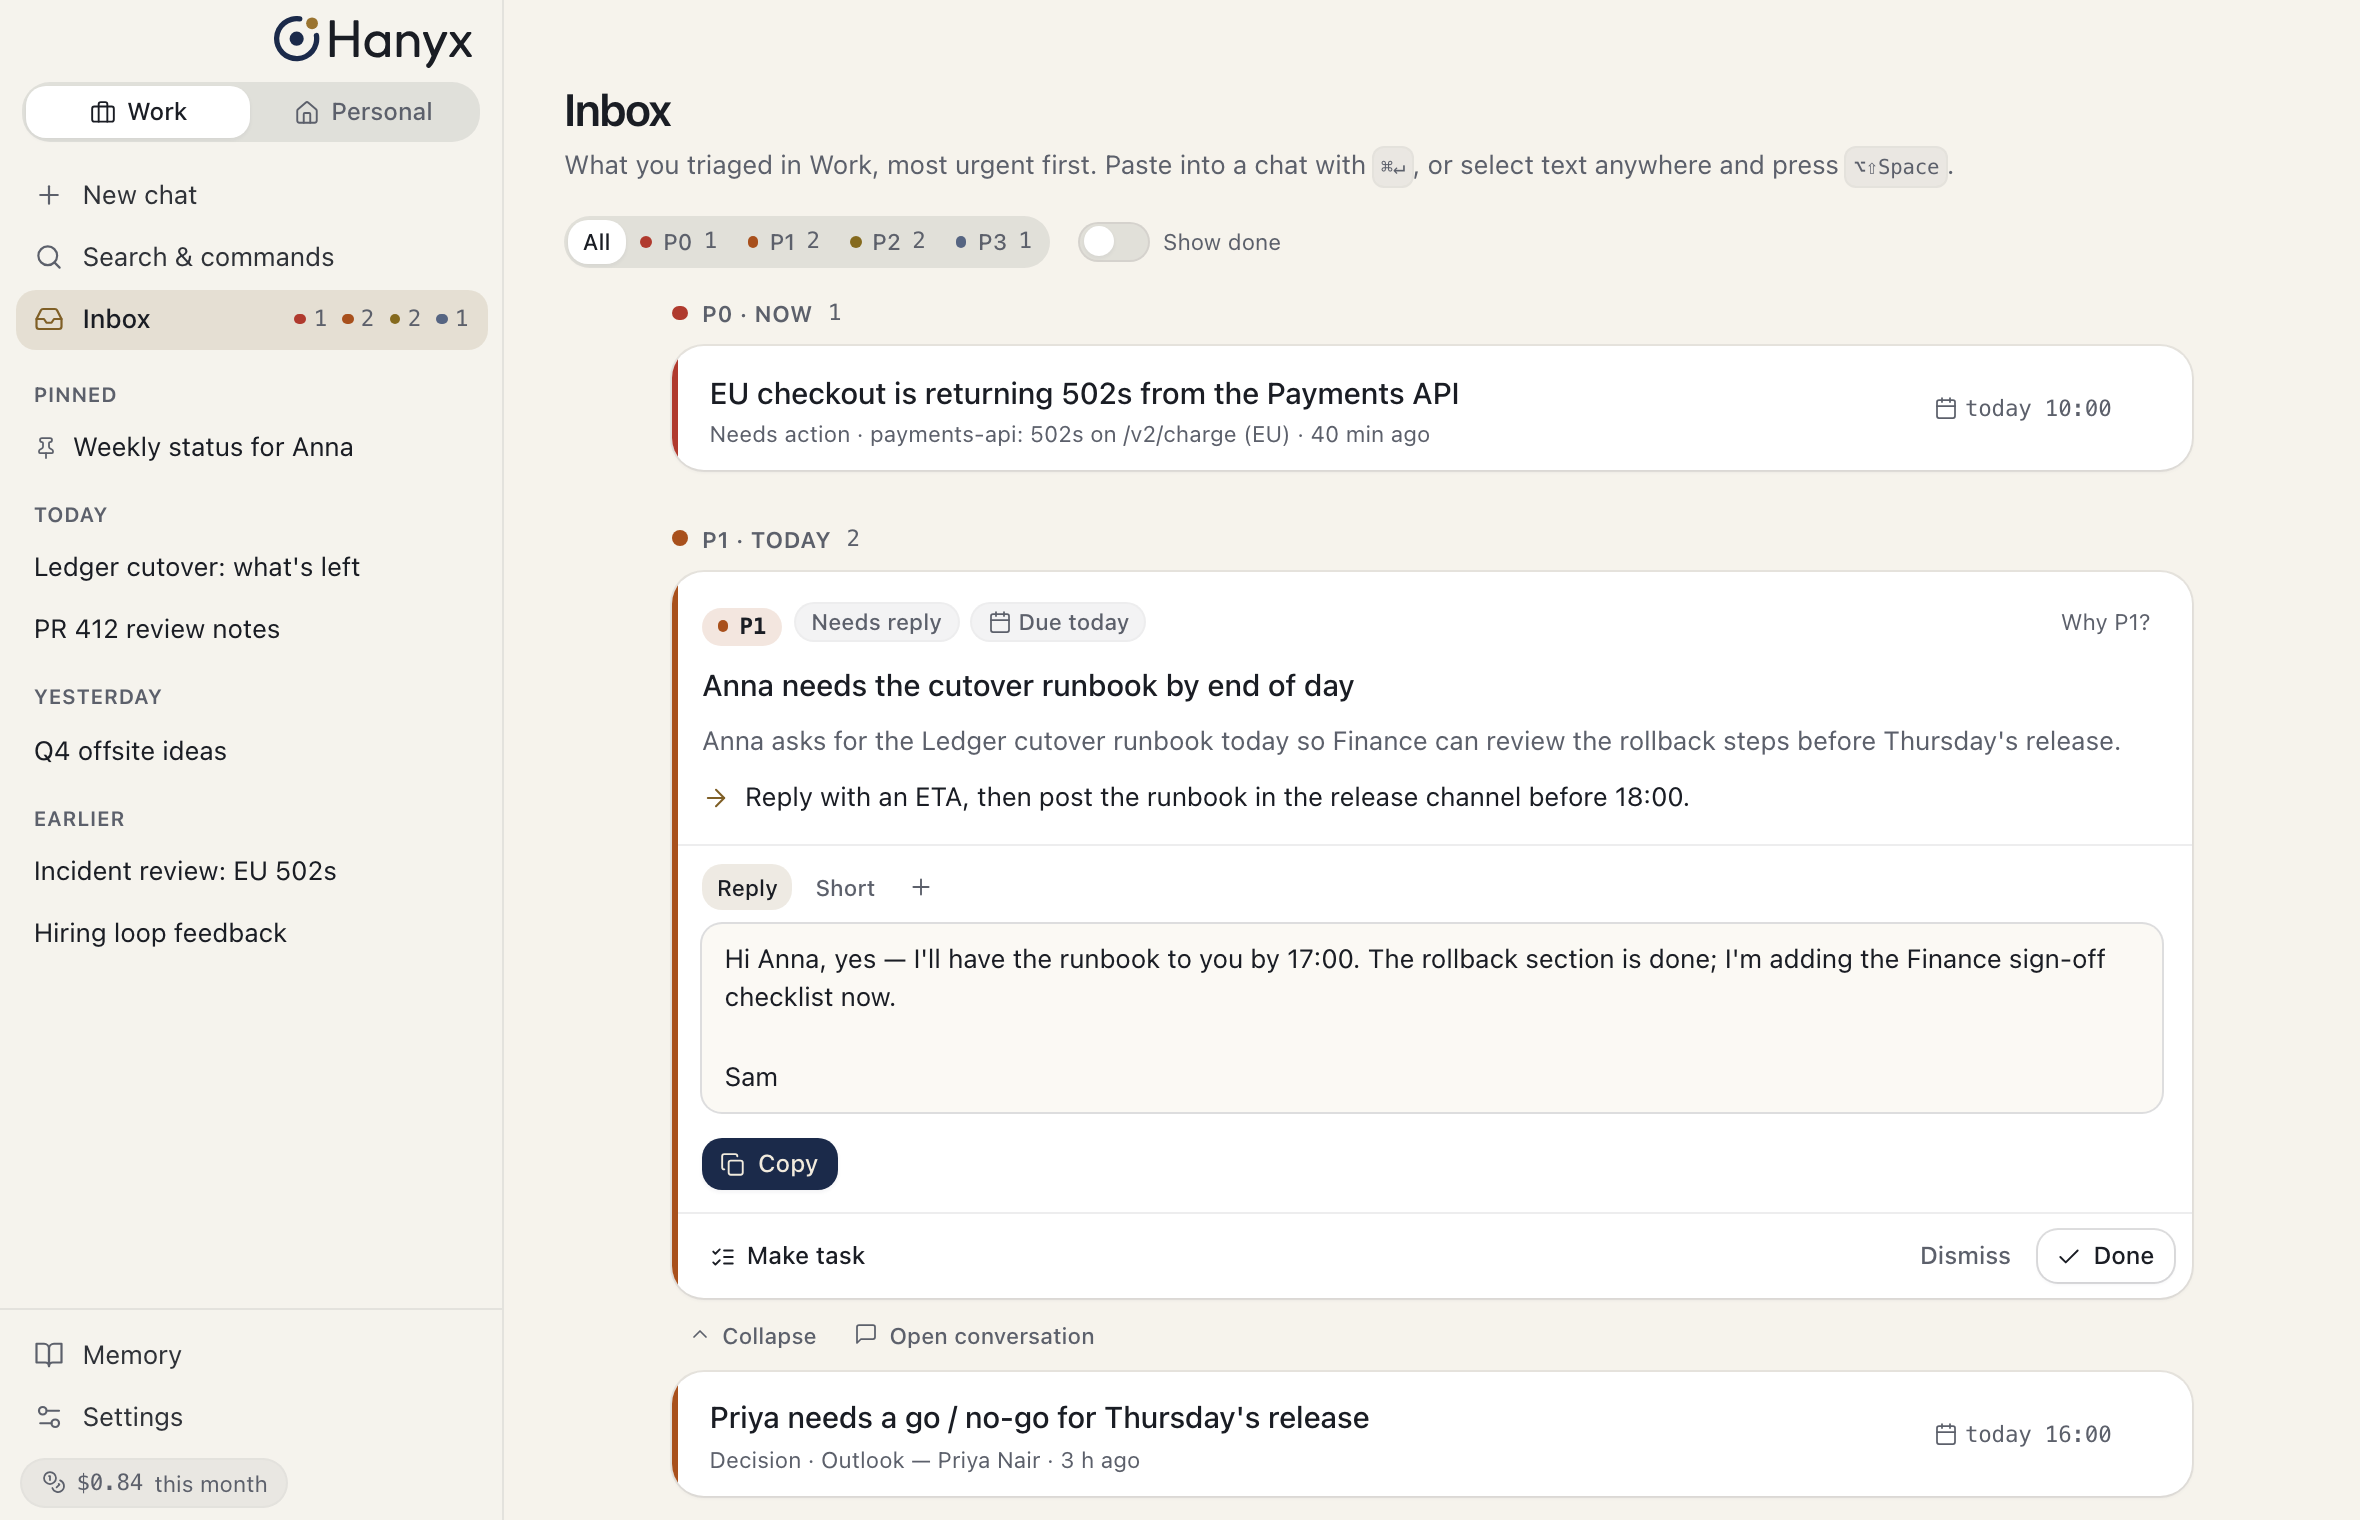Click into the reply draft text box
This screenshot has height=1520, width=2360.
click(1432, 1018)
